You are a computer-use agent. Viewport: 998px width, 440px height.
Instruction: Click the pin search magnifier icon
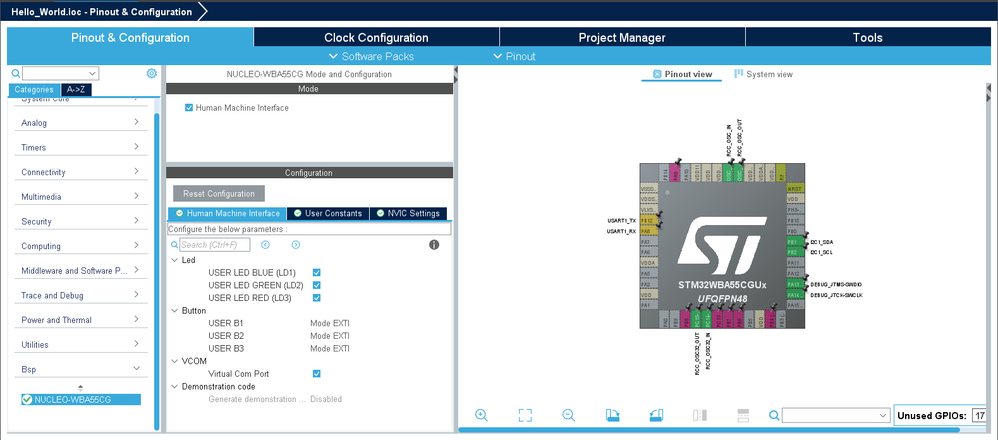pos(773,415)
